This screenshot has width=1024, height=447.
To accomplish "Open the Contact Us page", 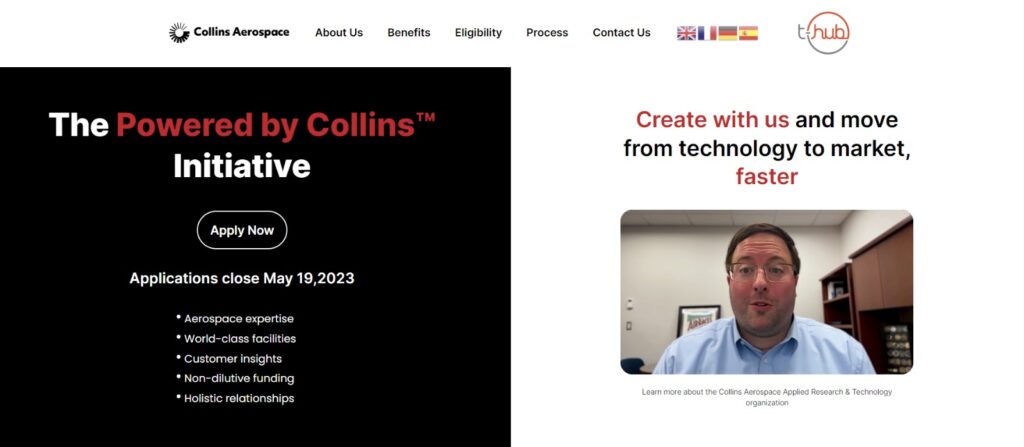I will point(621,33).
